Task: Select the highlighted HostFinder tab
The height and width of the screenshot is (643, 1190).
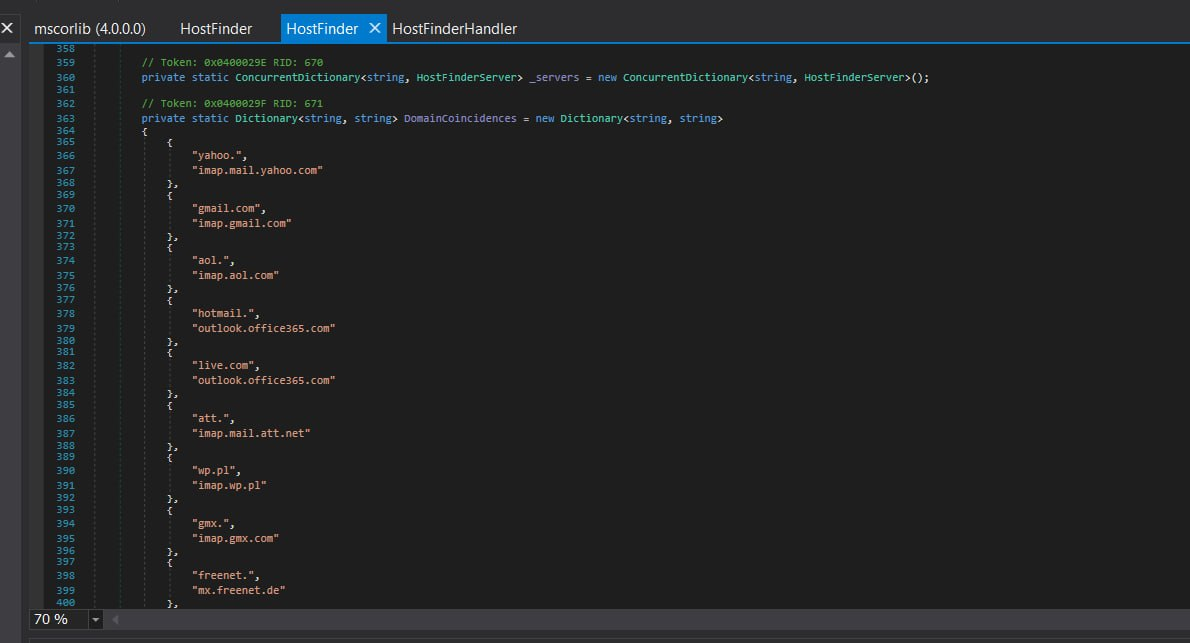Action: tap(322, 29)
